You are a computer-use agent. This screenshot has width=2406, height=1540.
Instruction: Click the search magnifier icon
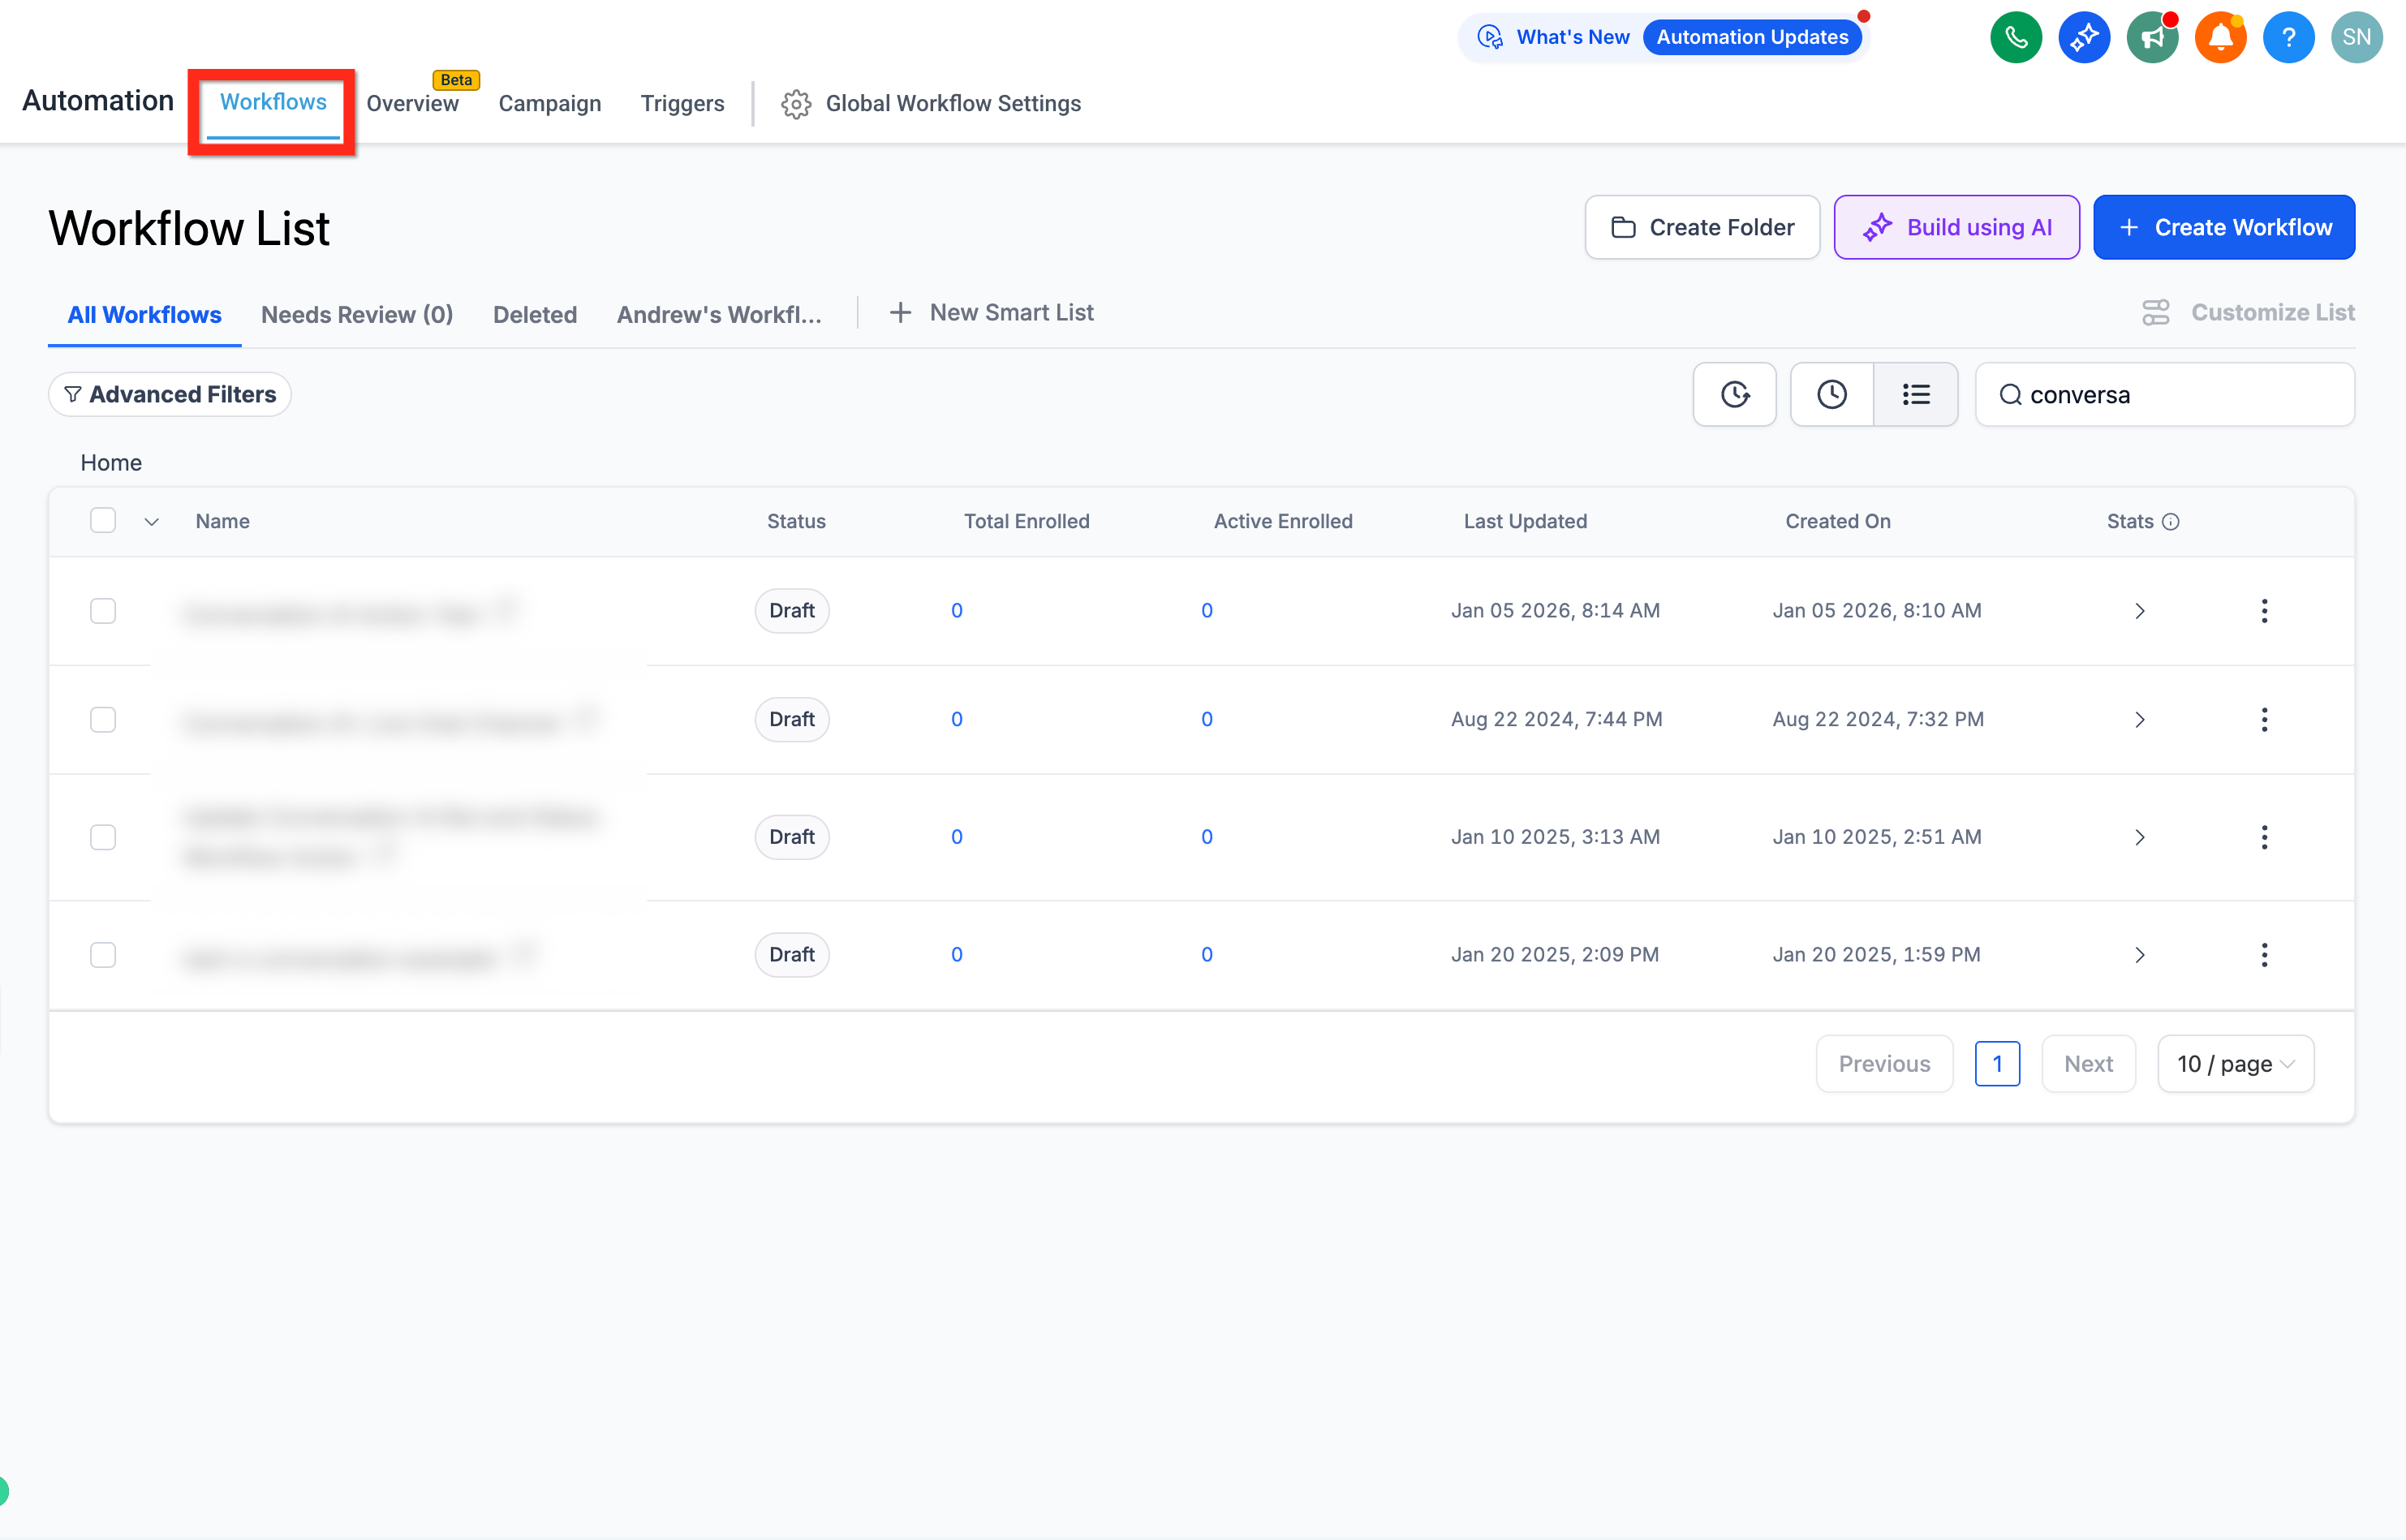point(2010,395)
